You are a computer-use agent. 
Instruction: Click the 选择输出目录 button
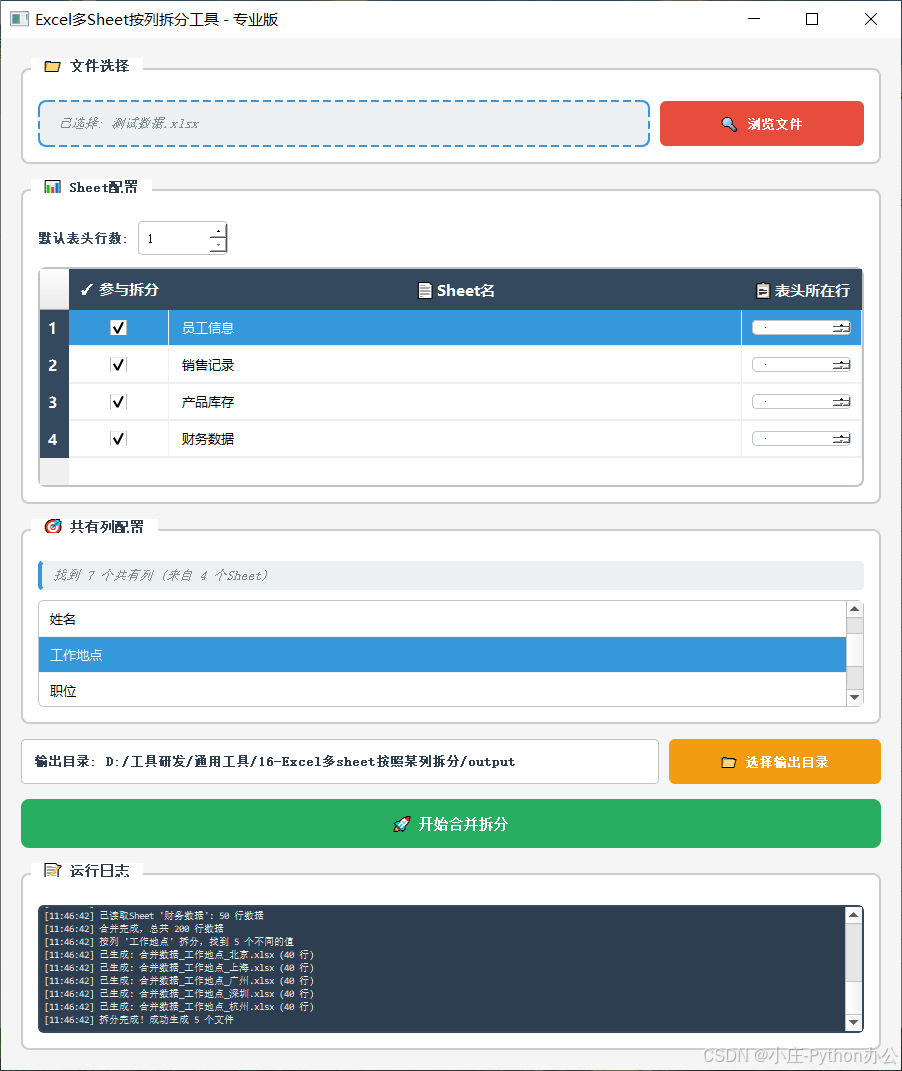pos(774,762)
